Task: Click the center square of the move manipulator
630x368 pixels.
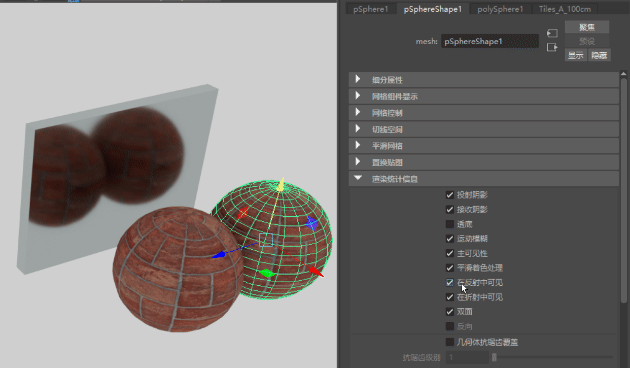Action: click(x=266, y=240)
